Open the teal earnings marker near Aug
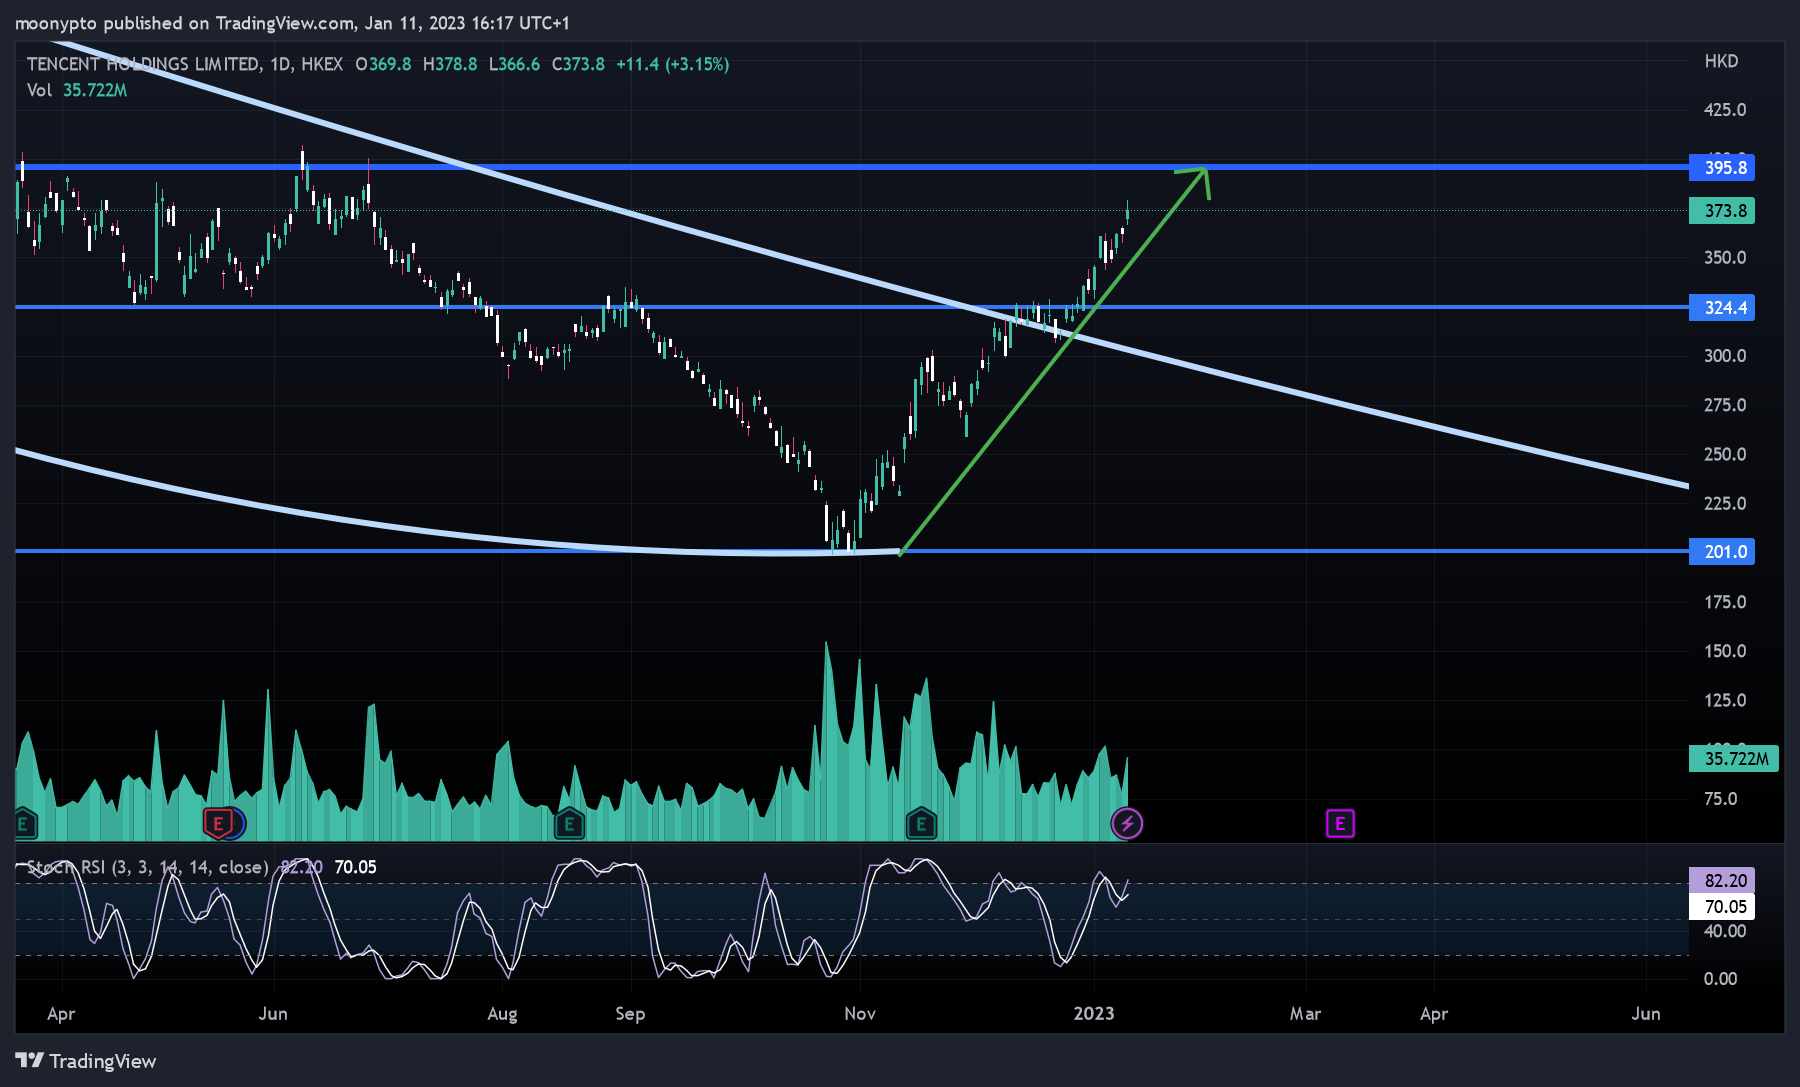This screenshot has width=1800, height=1087. coord(569,824)
